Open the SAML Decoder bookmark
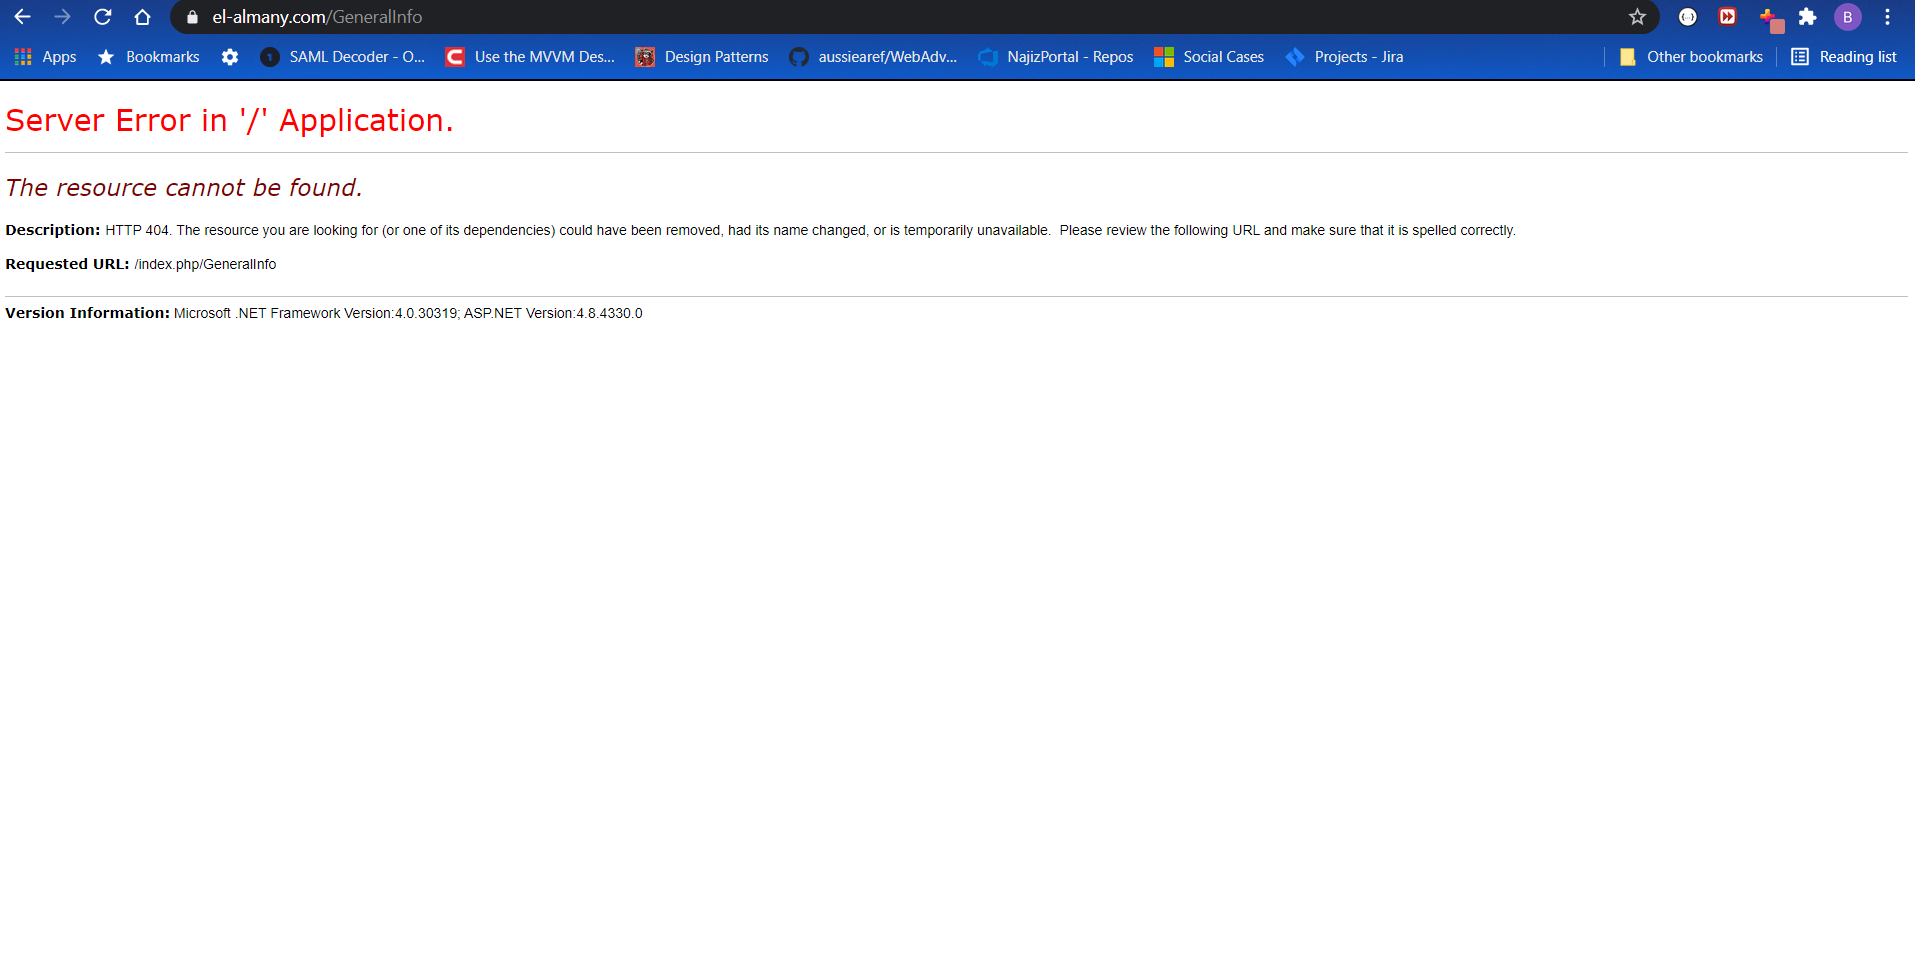1915x975 pixels. 343,57
